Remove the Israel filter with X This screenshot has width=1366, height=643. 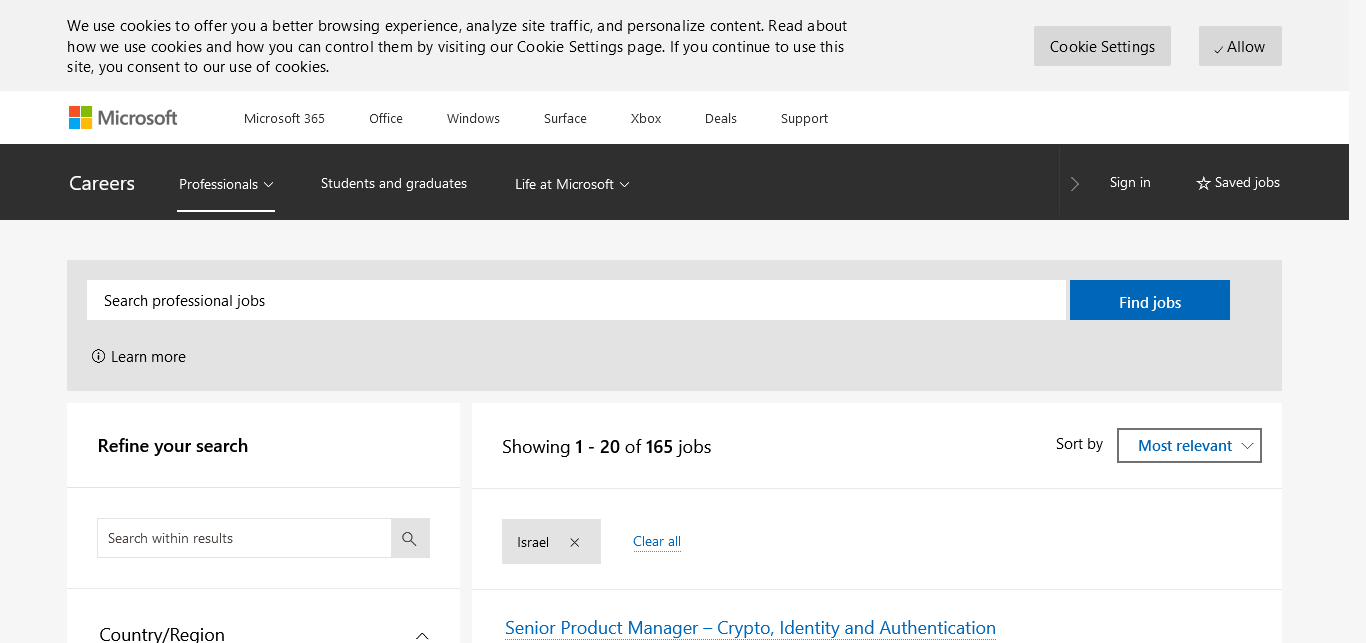(574, 542)
